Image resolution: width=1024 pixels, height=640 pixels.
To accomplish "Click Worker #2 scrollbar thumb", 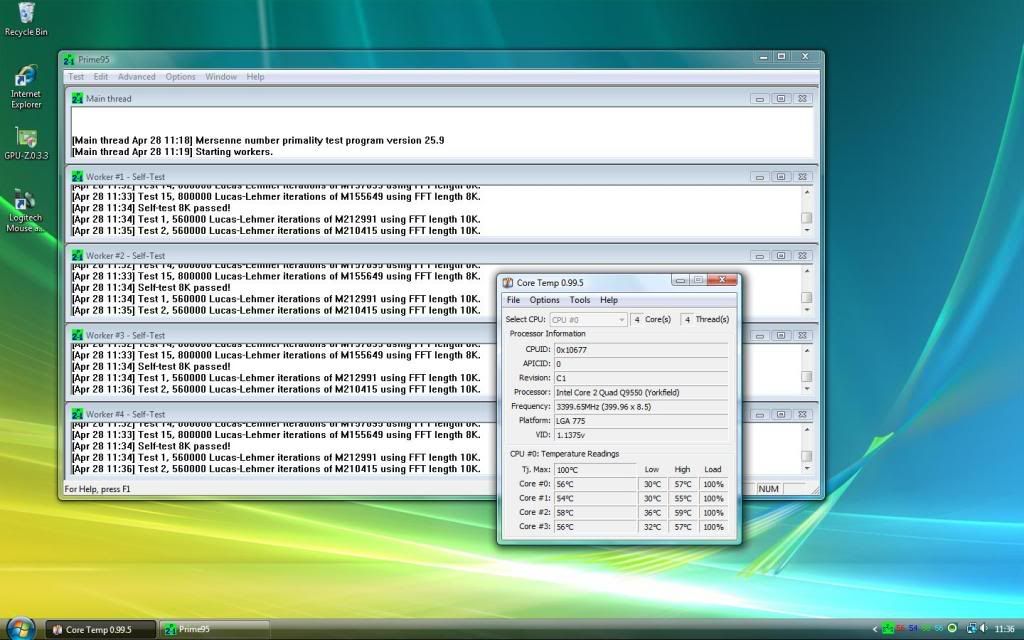I will pyautogui.click(x=807, y=298).
